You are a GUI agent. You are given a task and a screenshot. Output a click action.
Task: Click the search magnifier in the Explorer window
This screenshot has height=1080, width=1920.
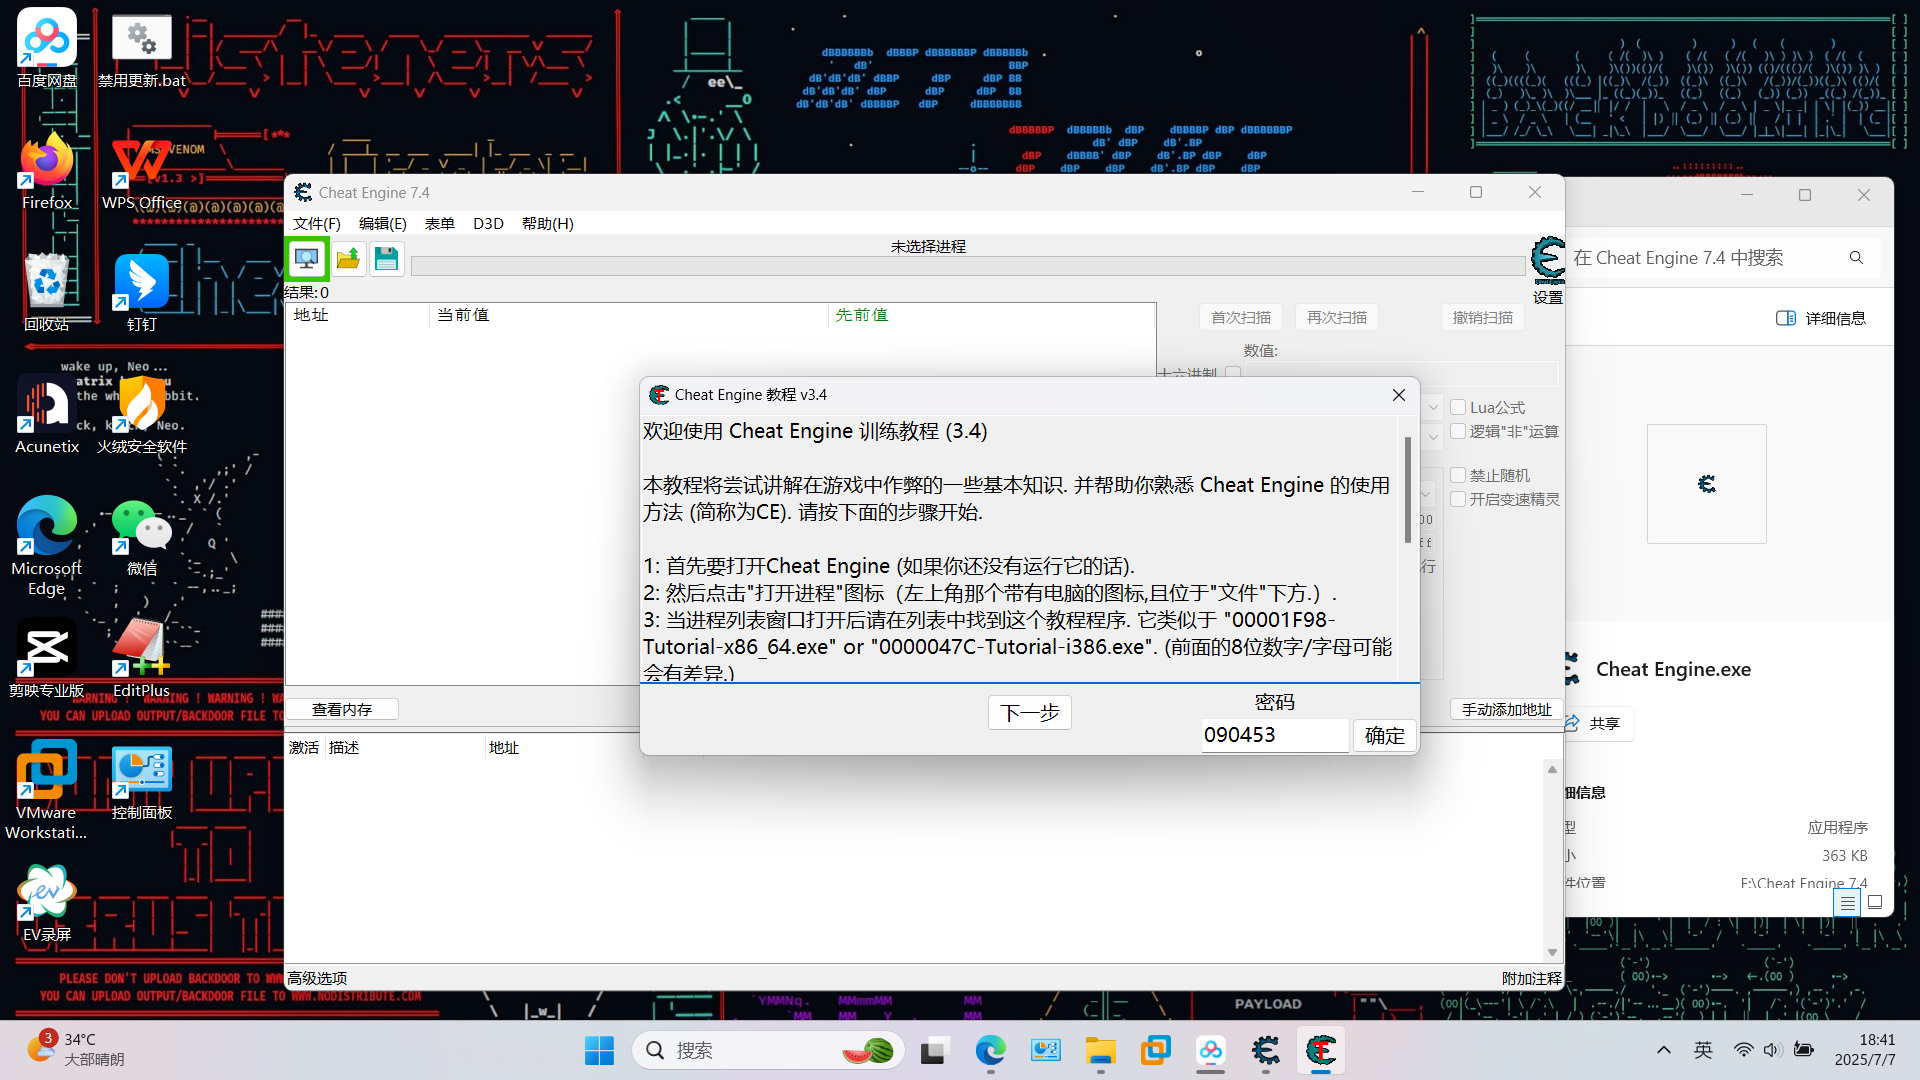(x=1856, y=258)
